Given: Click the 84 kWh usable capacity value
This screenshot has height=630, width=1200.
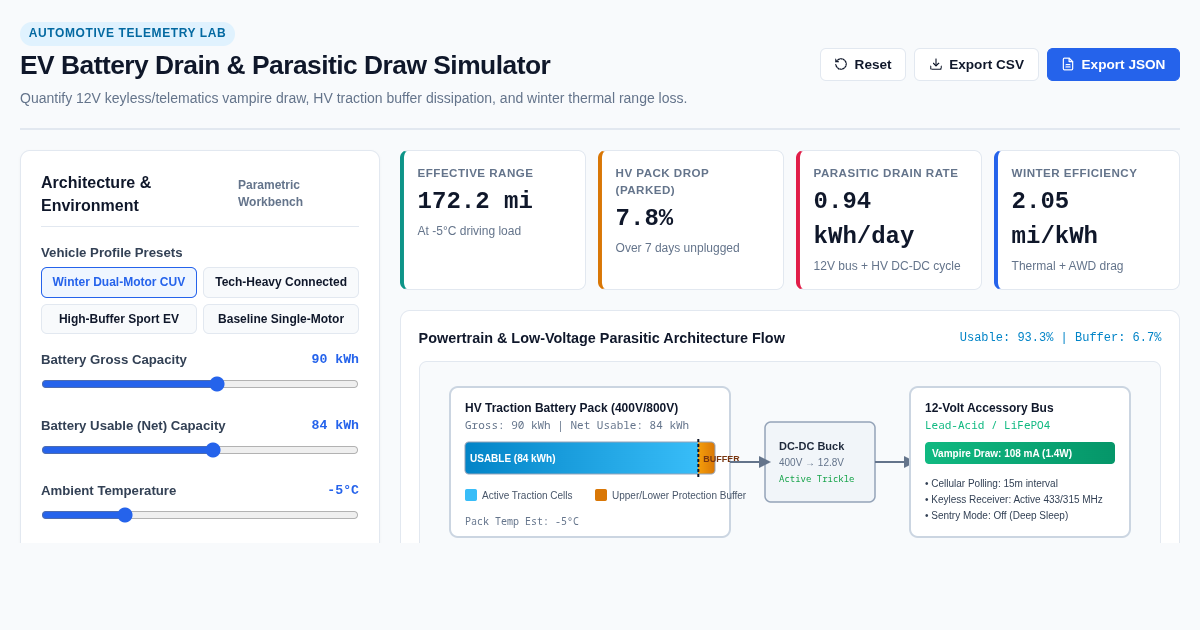Looking at the screenshot, I should pos(335,425).
